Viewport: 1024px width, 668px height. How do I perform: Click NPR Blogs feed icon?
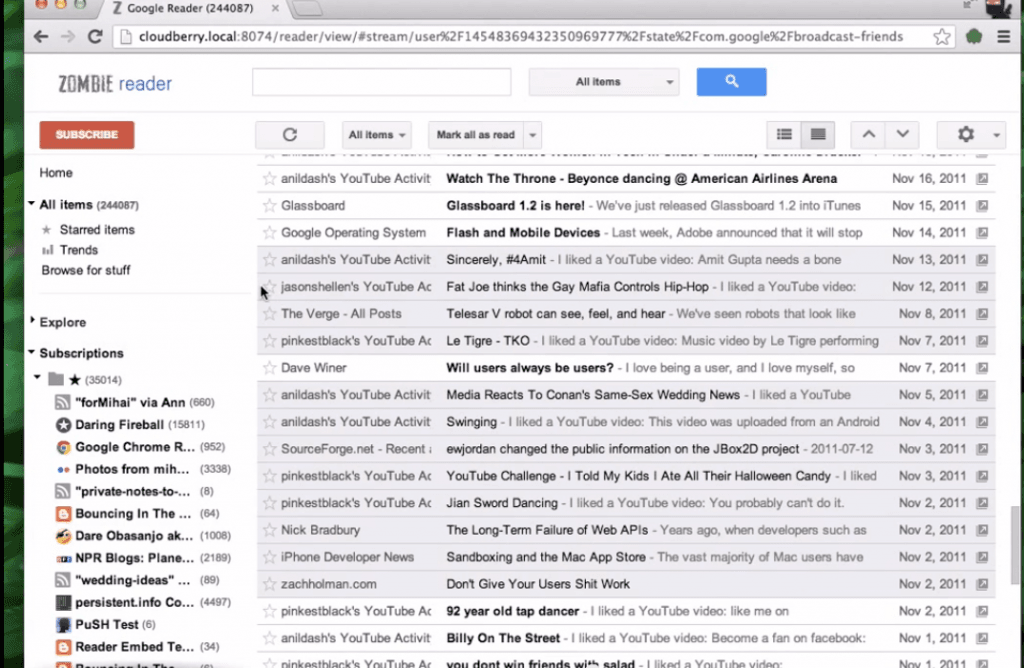[x=63, y=558]
